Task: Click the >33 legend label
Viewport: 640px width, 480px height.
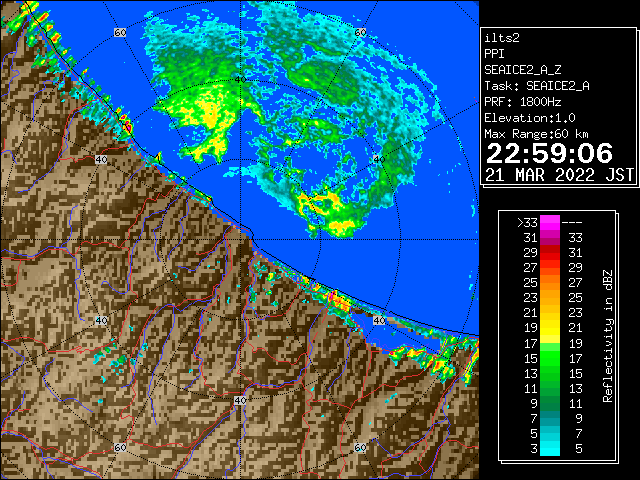Action: pos(527,223)
